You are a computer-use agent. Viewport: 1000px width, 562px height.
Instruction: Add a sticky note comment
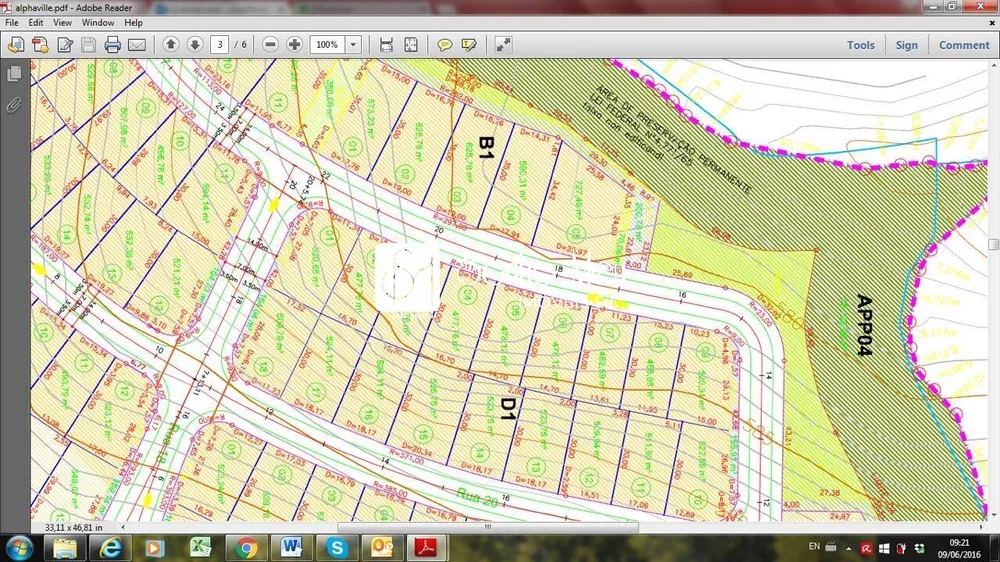click(x=445, y=45)
